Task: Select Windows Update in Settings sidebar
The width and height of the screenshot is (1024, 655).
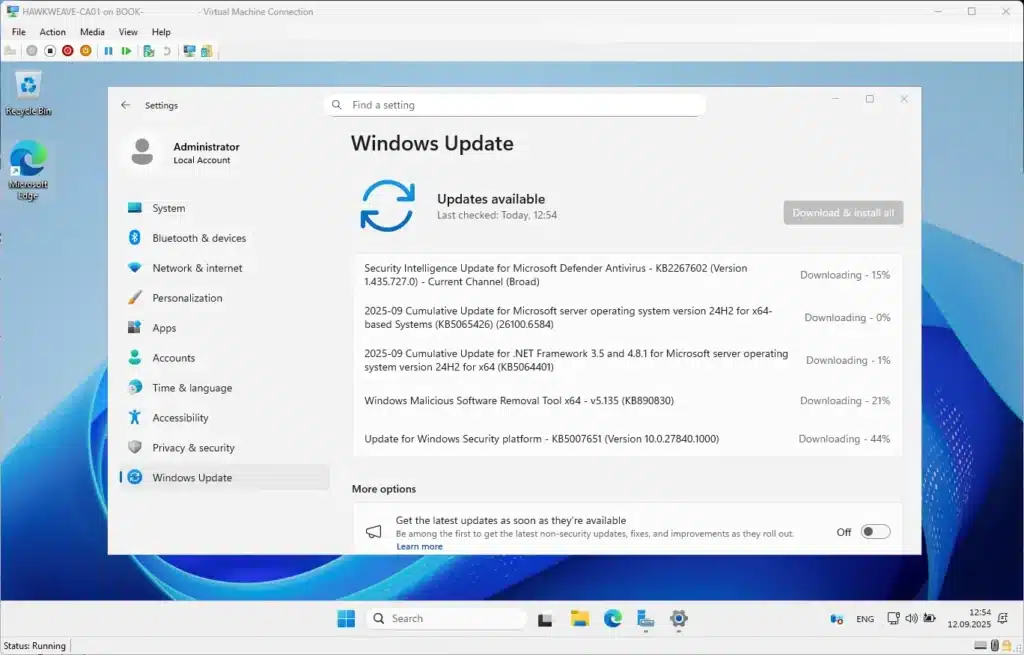Action: pos(192,478)
